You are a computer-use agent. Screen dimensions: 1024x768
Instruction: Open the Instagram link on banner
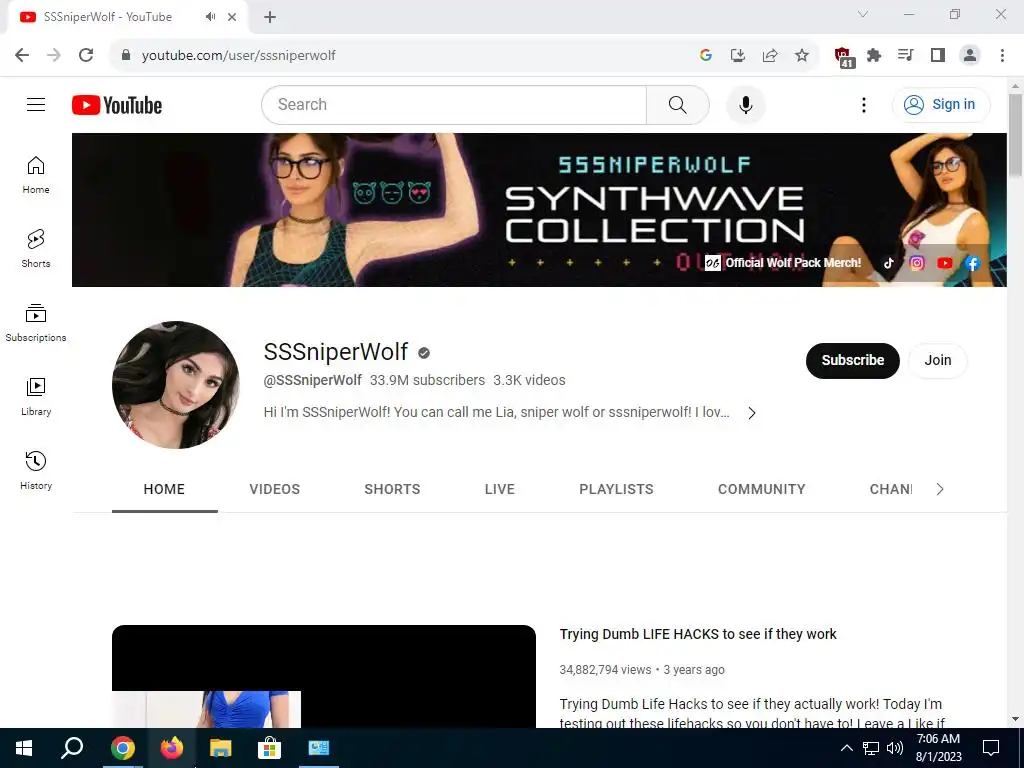tap(917, 263)
